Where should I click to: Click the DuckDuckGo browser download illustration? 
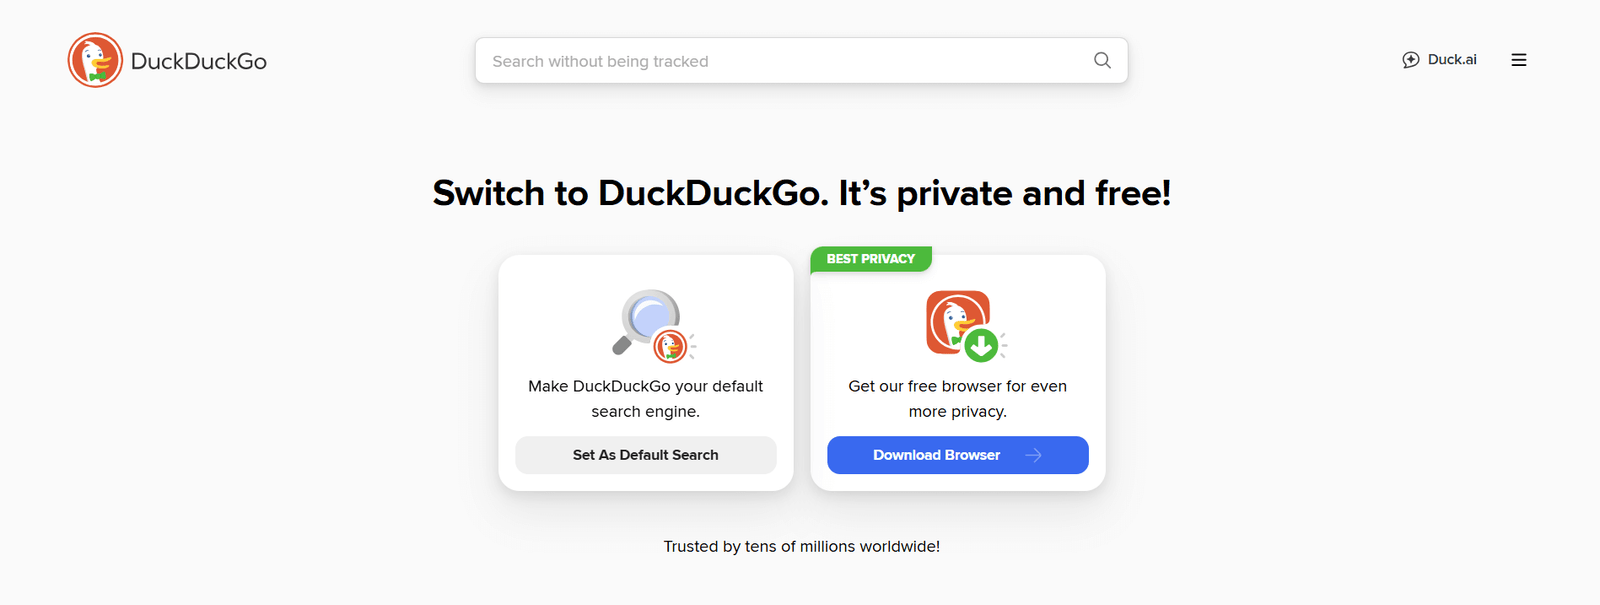(966, 325)
